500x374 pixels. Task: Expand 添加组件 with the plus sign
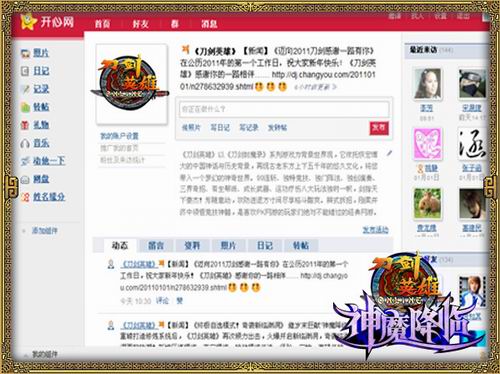24,231
